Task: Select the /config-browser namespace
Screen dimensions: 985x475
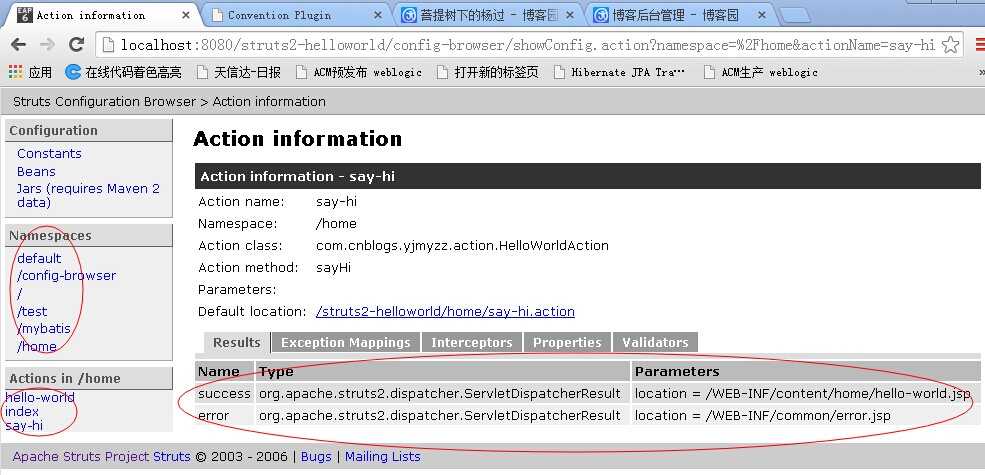Action: click(x=67, y=275)
